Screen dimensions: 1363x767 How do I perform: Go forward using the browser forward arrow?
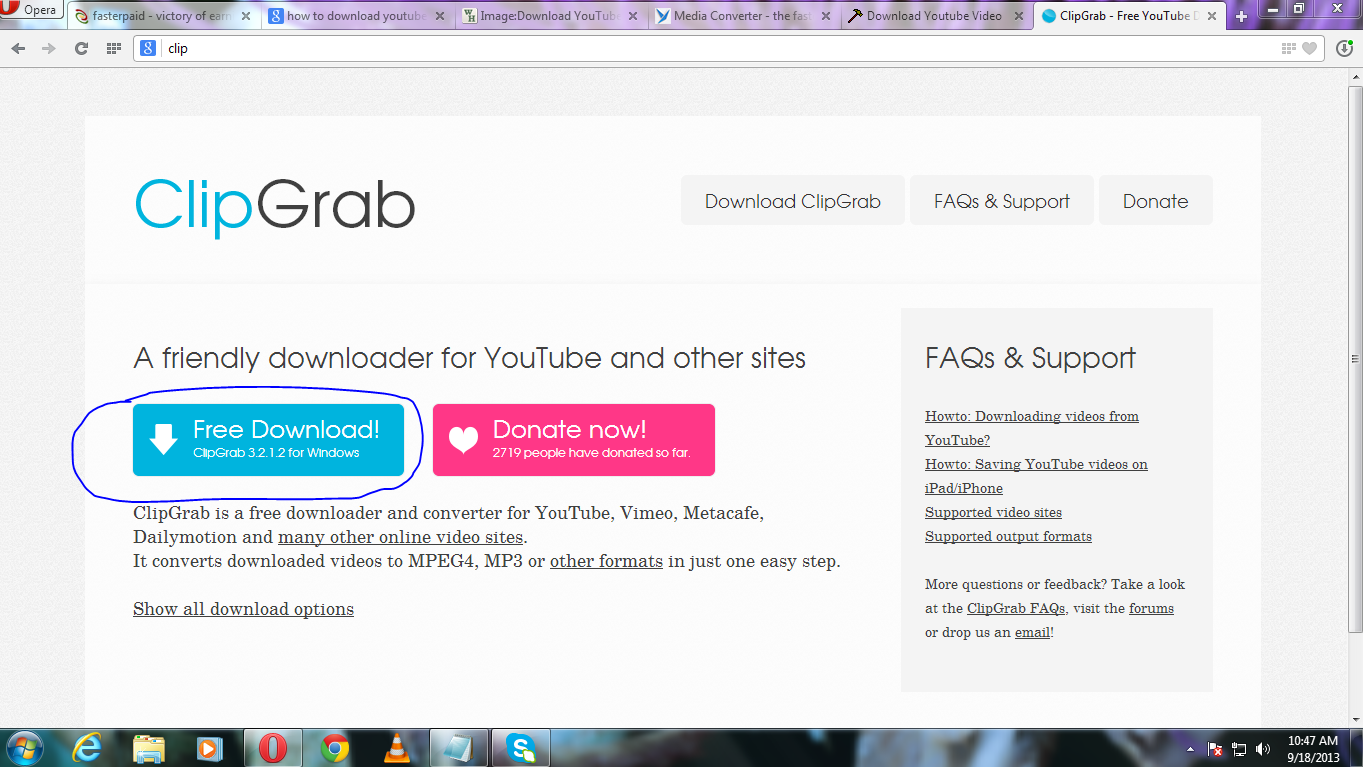click(48, 48)
